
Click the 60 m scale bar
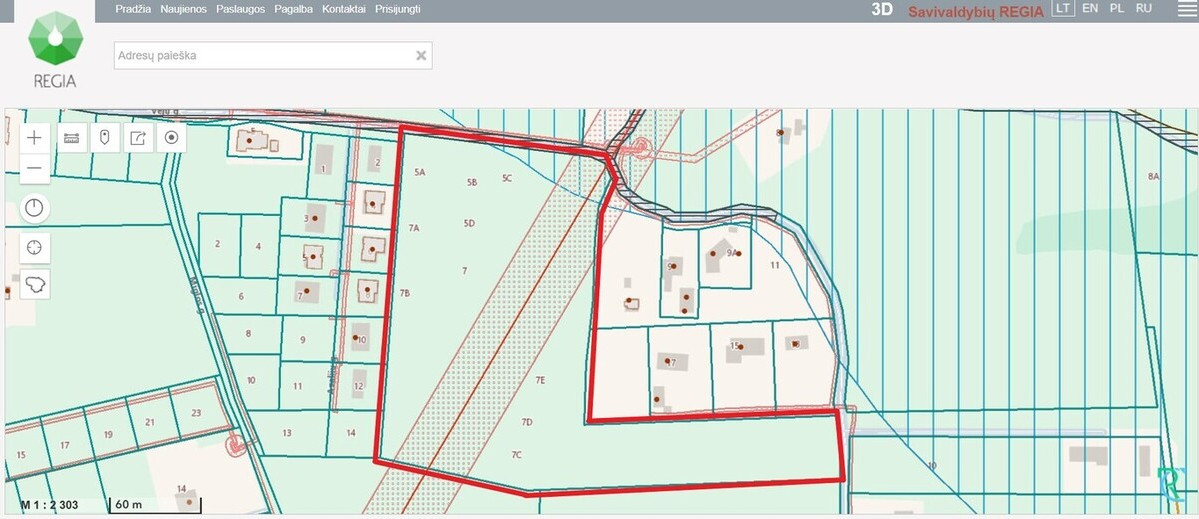click(x=155, y=505)
